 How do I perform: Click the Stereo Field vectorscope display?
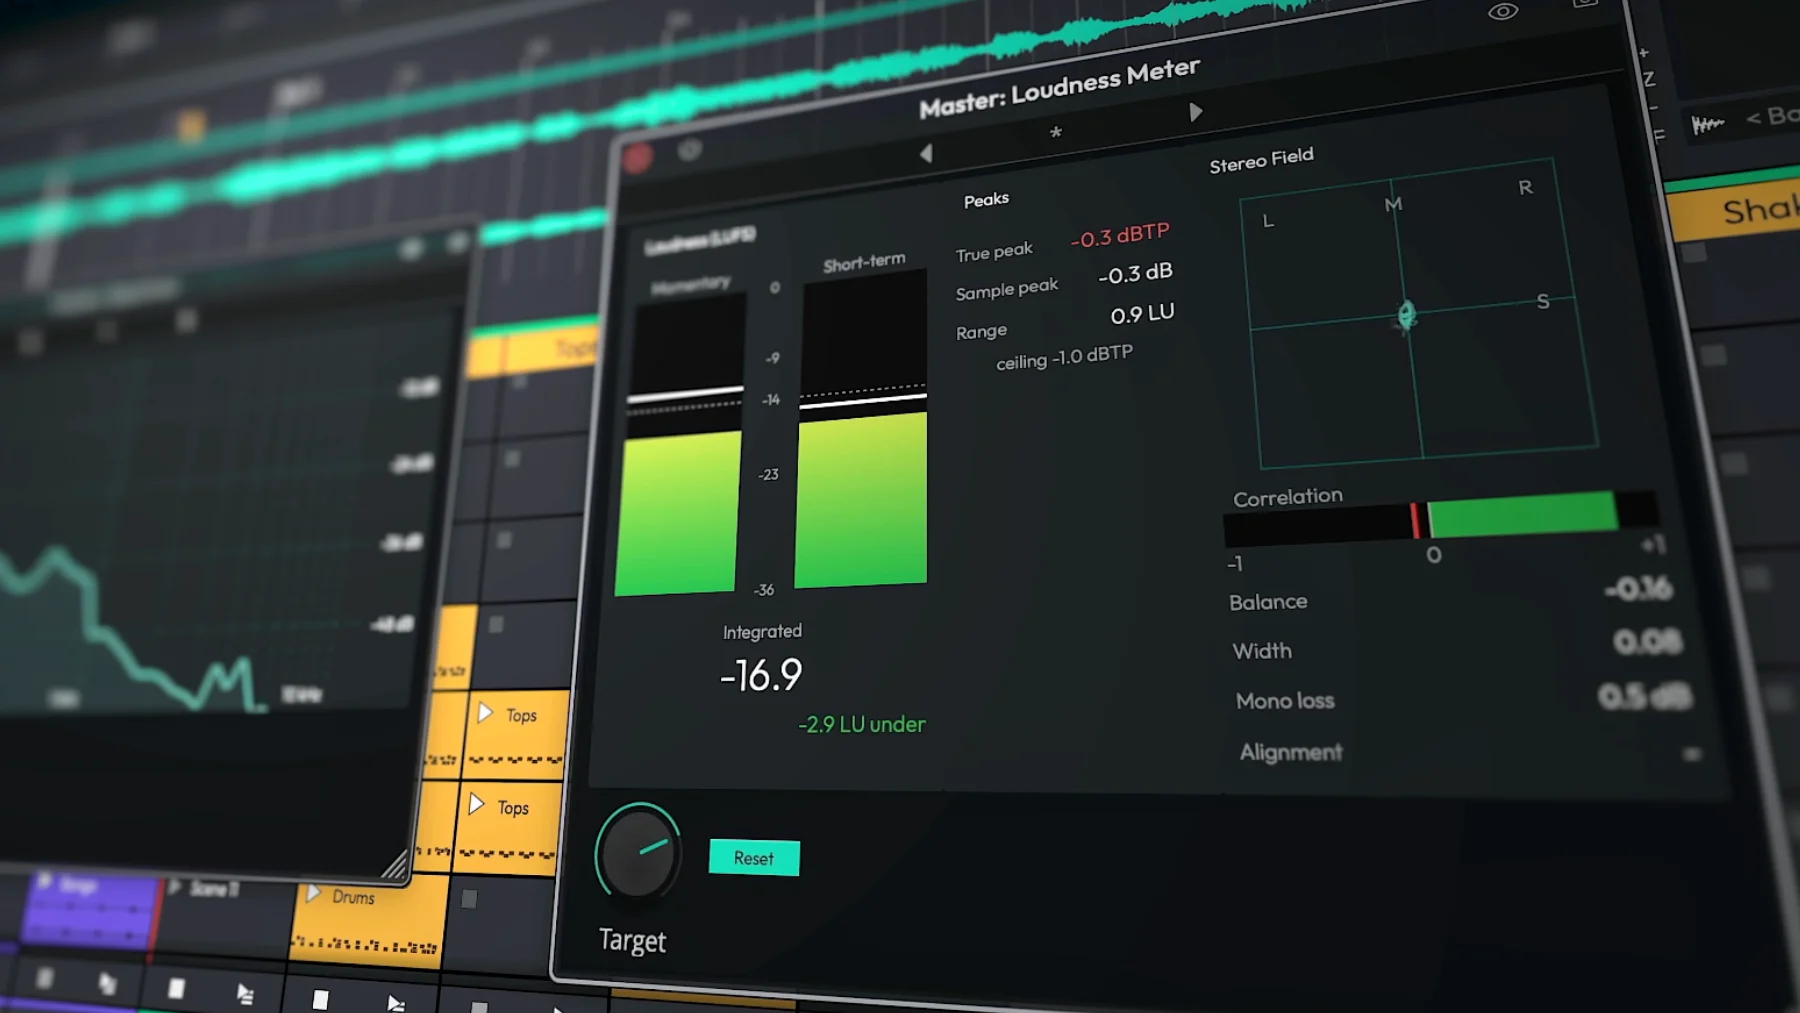(1418, 313)
